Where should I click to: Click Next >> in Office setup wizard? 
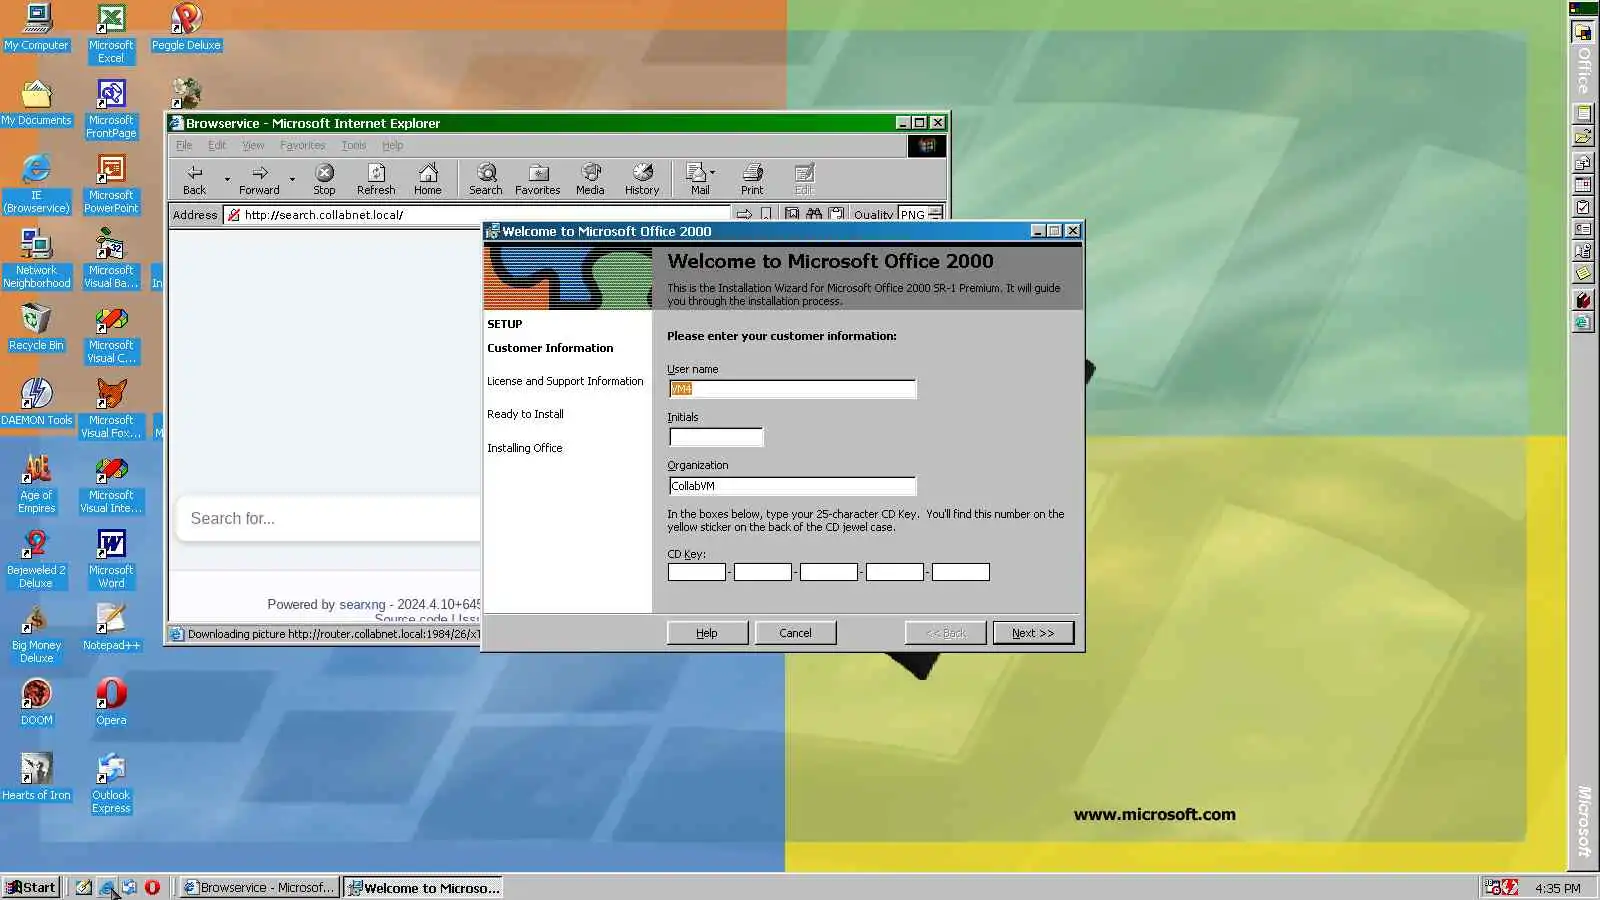pyautogui.click(x=1033, y=633)
